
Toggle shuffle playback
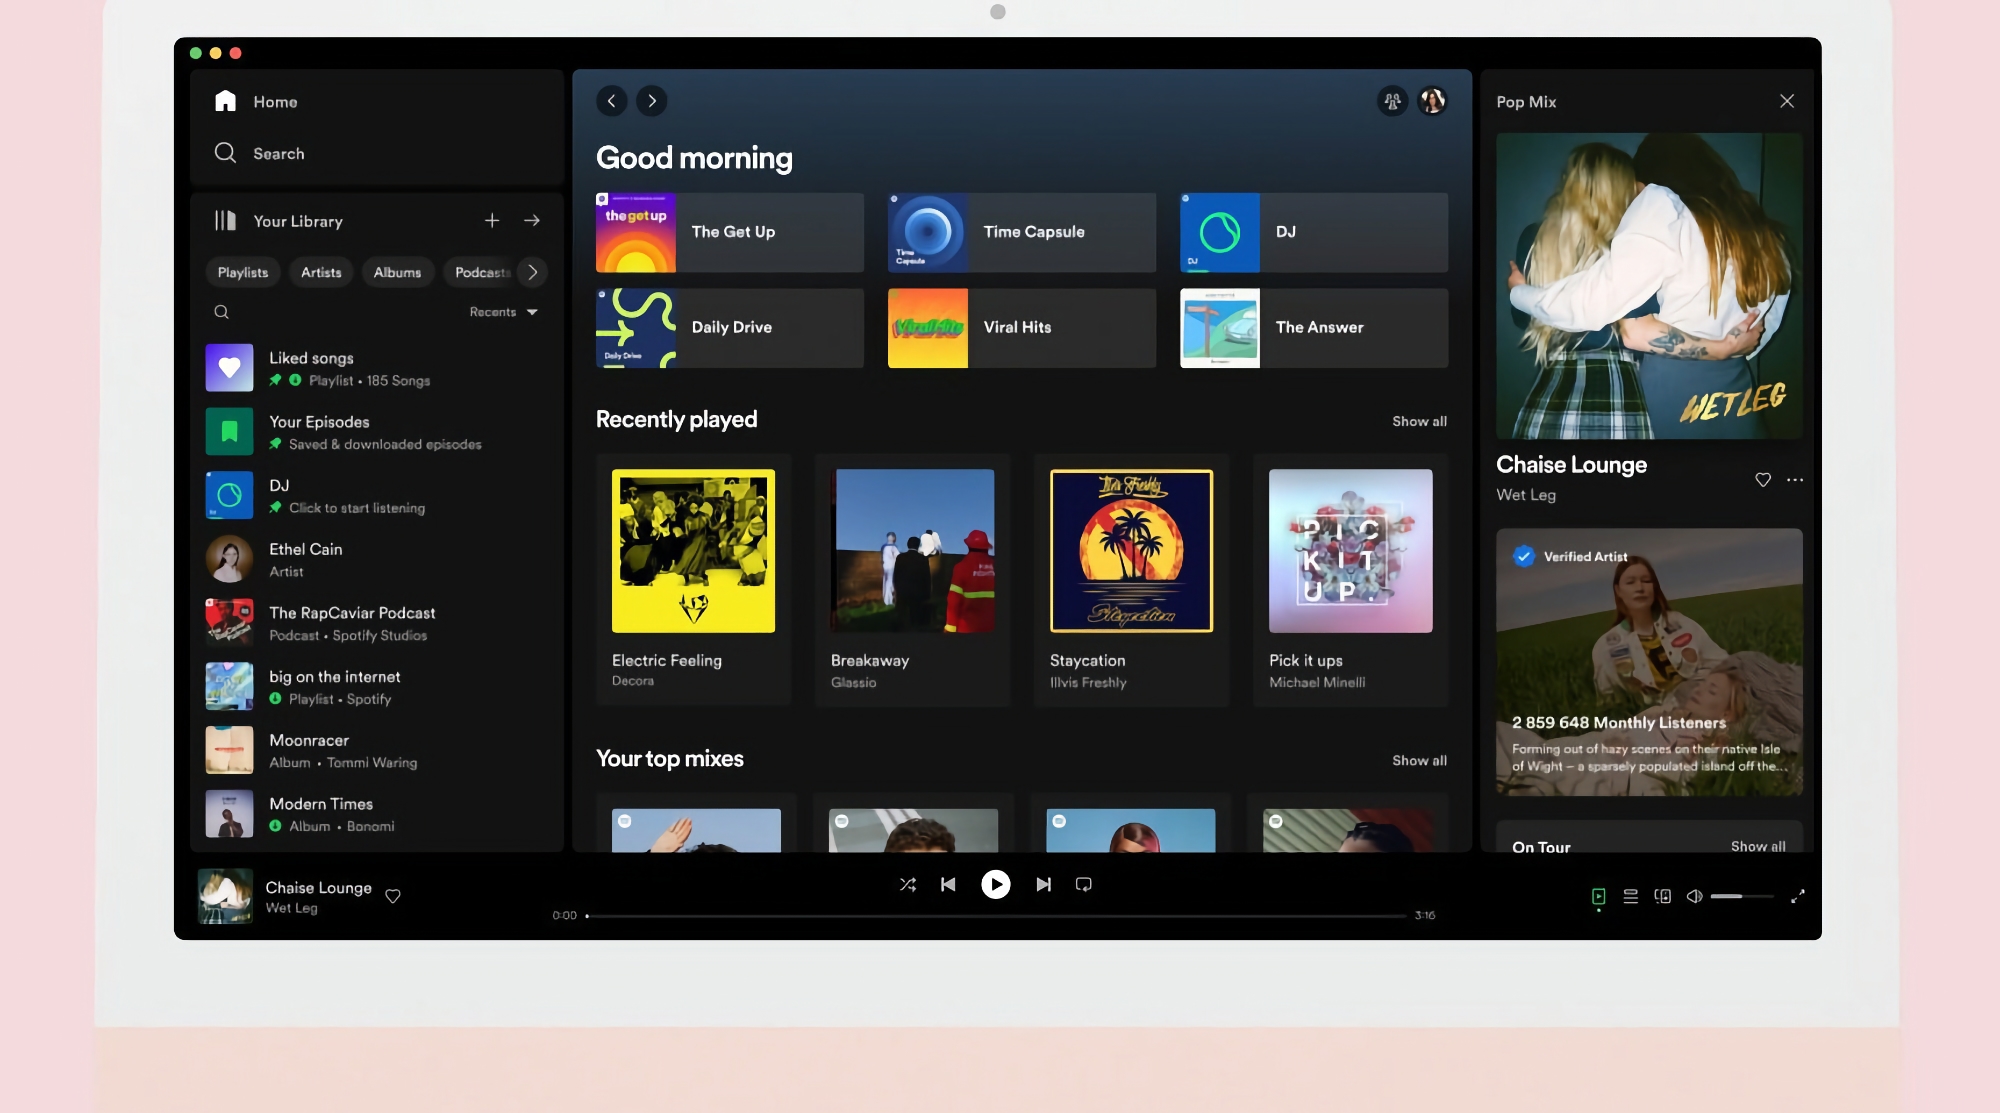click(x=907, y=884)
